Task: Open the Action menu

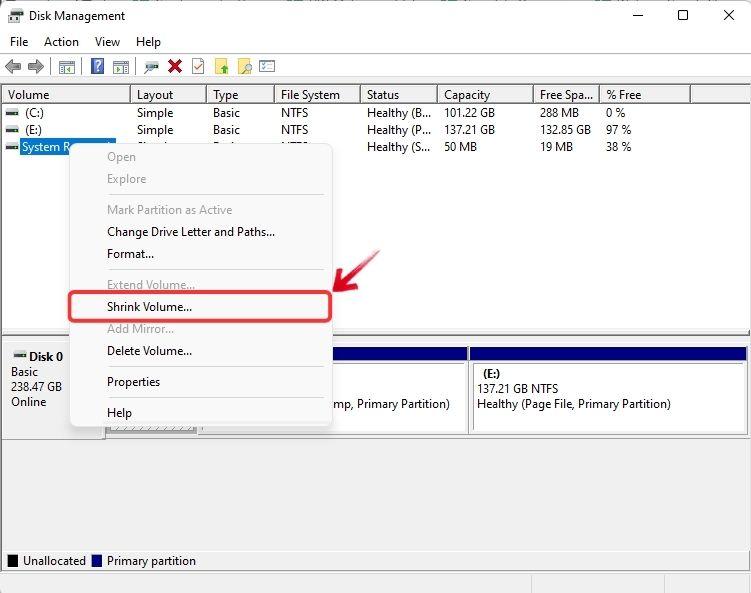Action: pos(61,42)
